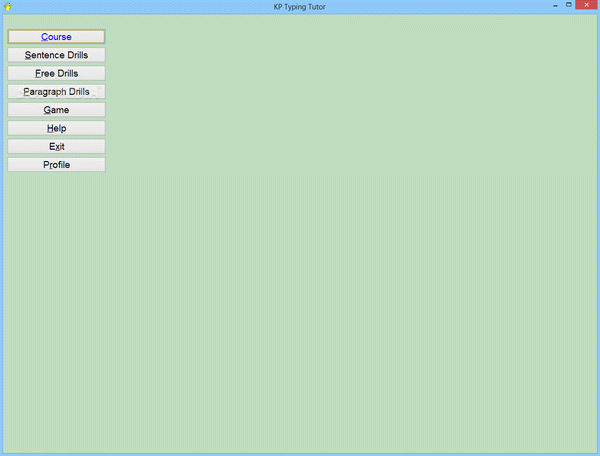Open Free Drills

pyautogui.click(x=56, y=73)
